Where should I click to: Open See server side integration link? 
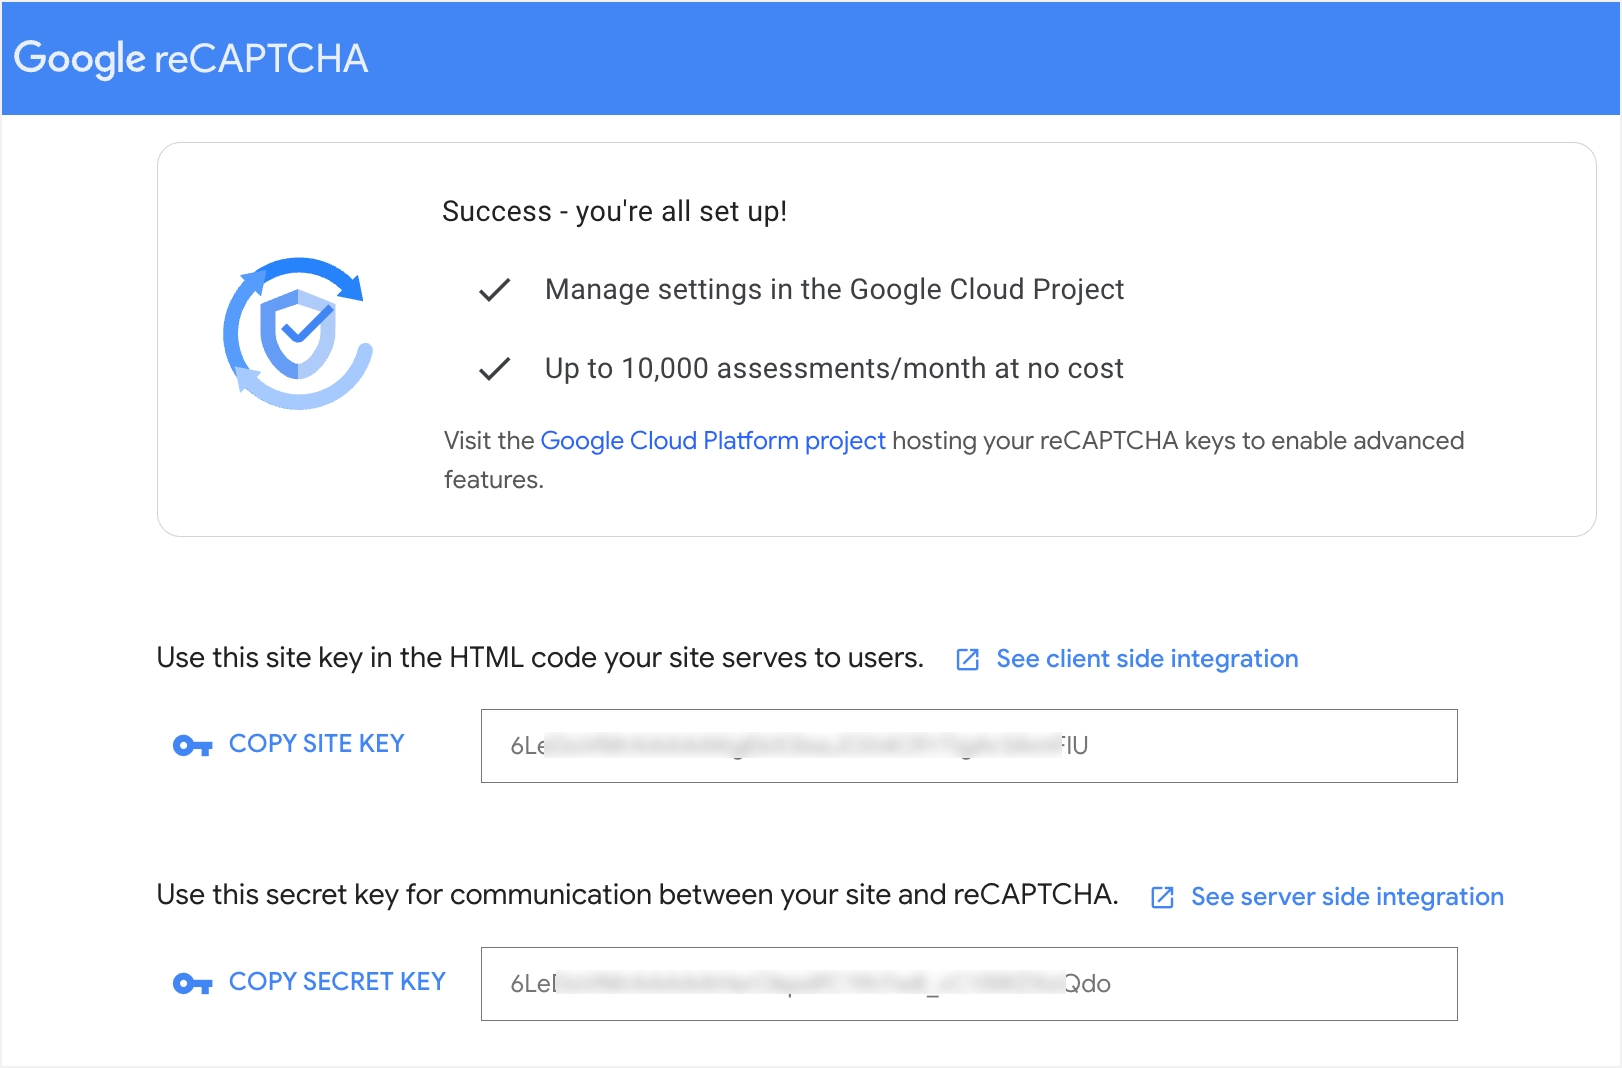(x=1347, y=897)
